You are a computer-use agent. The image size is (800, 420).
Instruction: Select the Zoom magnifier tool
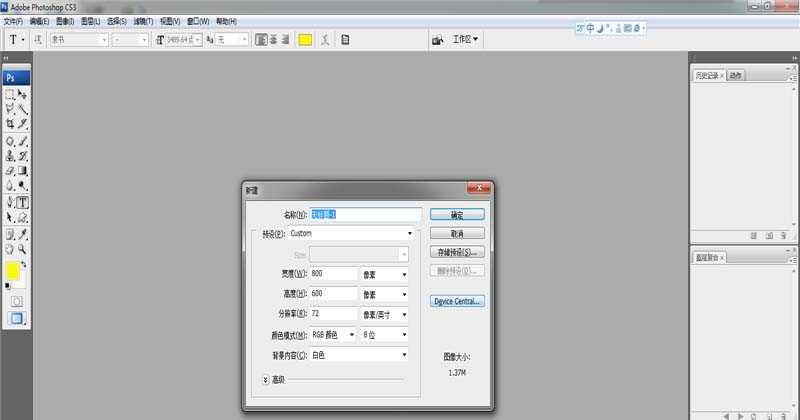coord(22,249)
